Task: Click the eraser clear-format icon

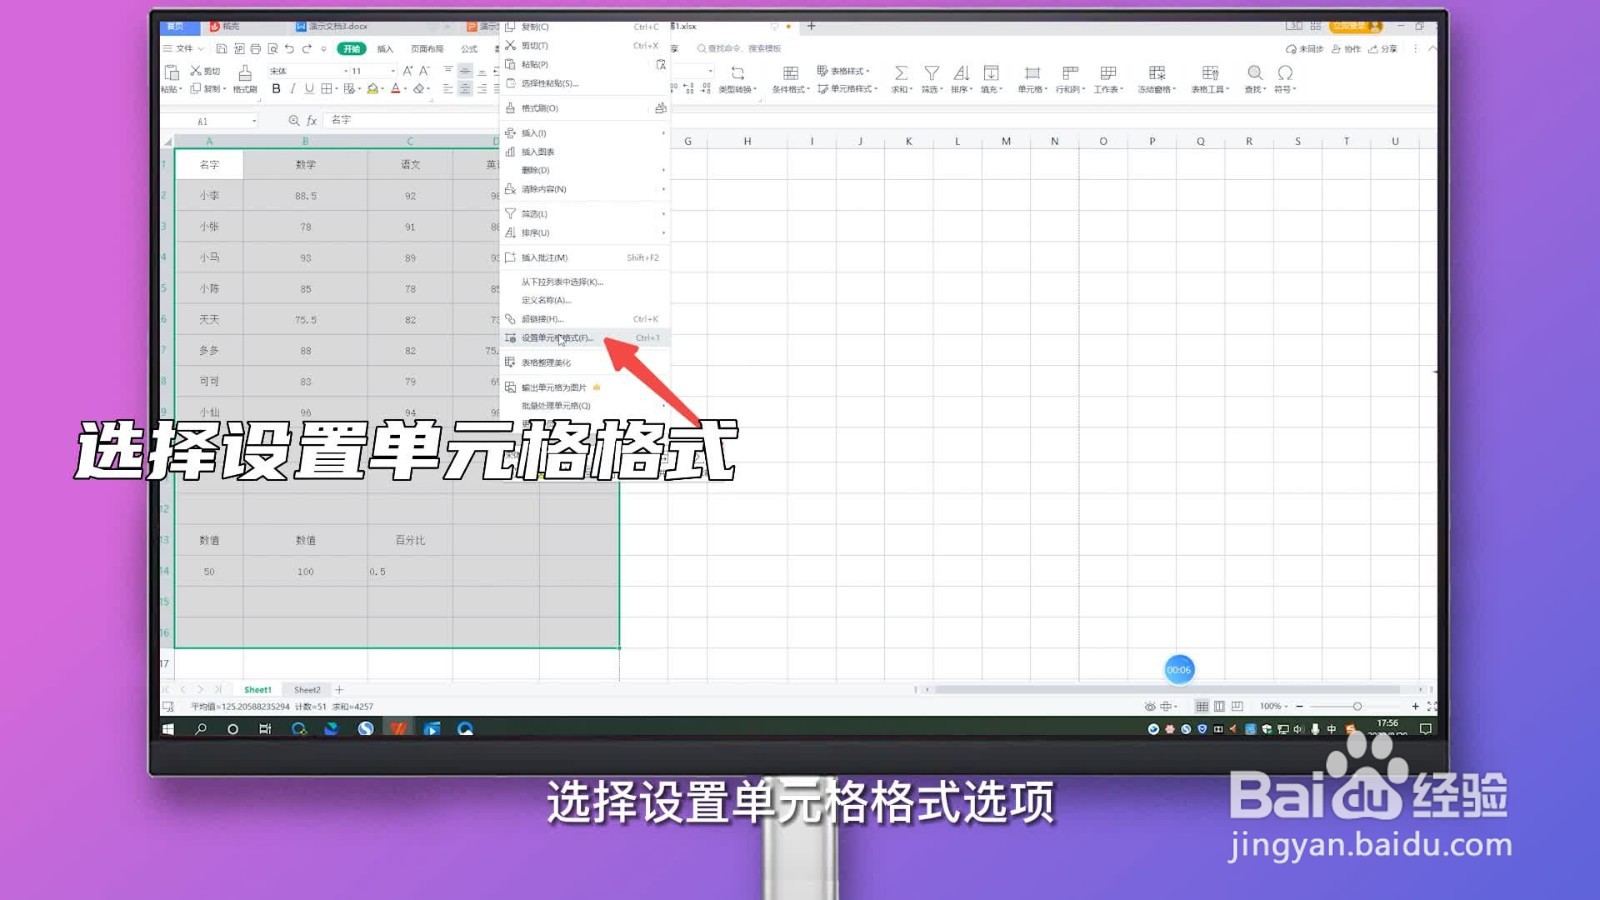Action: (x=419, y=89)
